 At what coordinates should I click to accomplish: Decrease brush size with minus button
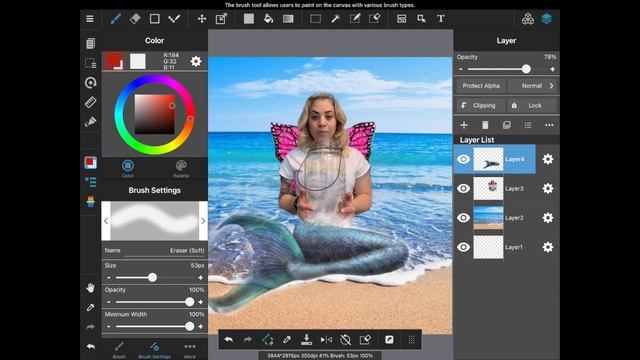click(109, 278)
